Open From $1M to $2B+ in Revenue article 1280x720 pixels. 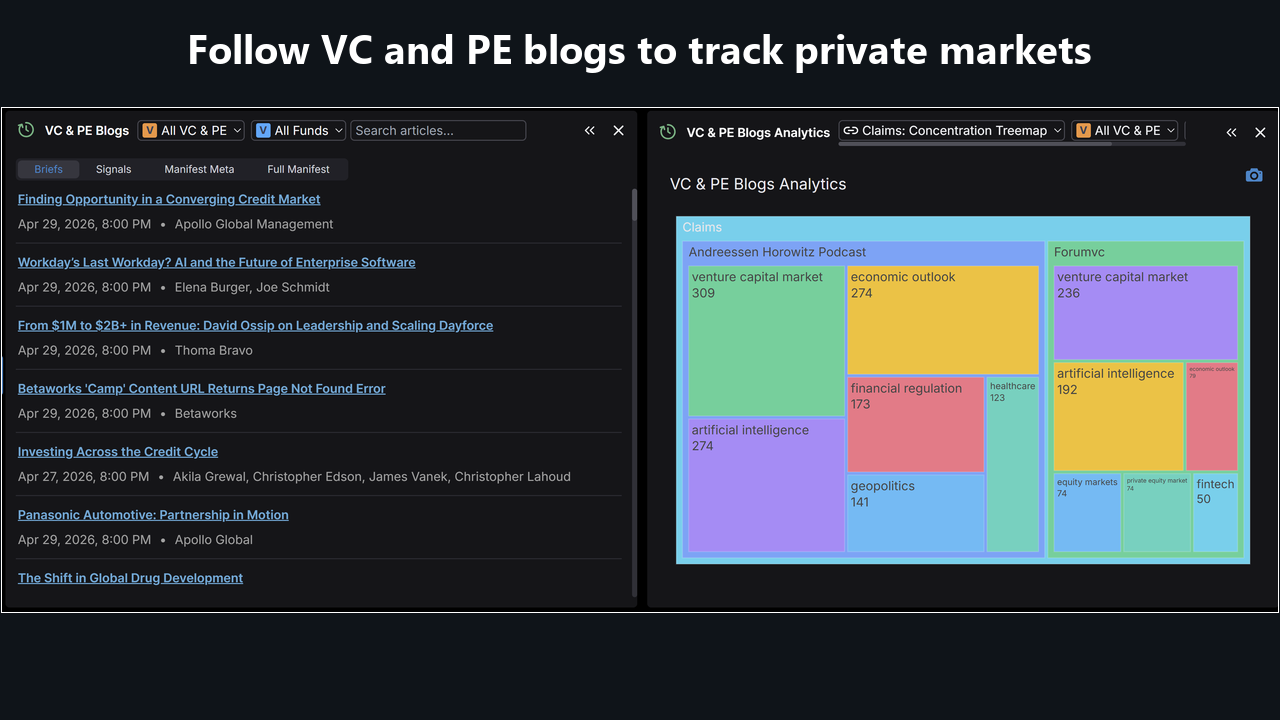[x=255, y=325]
